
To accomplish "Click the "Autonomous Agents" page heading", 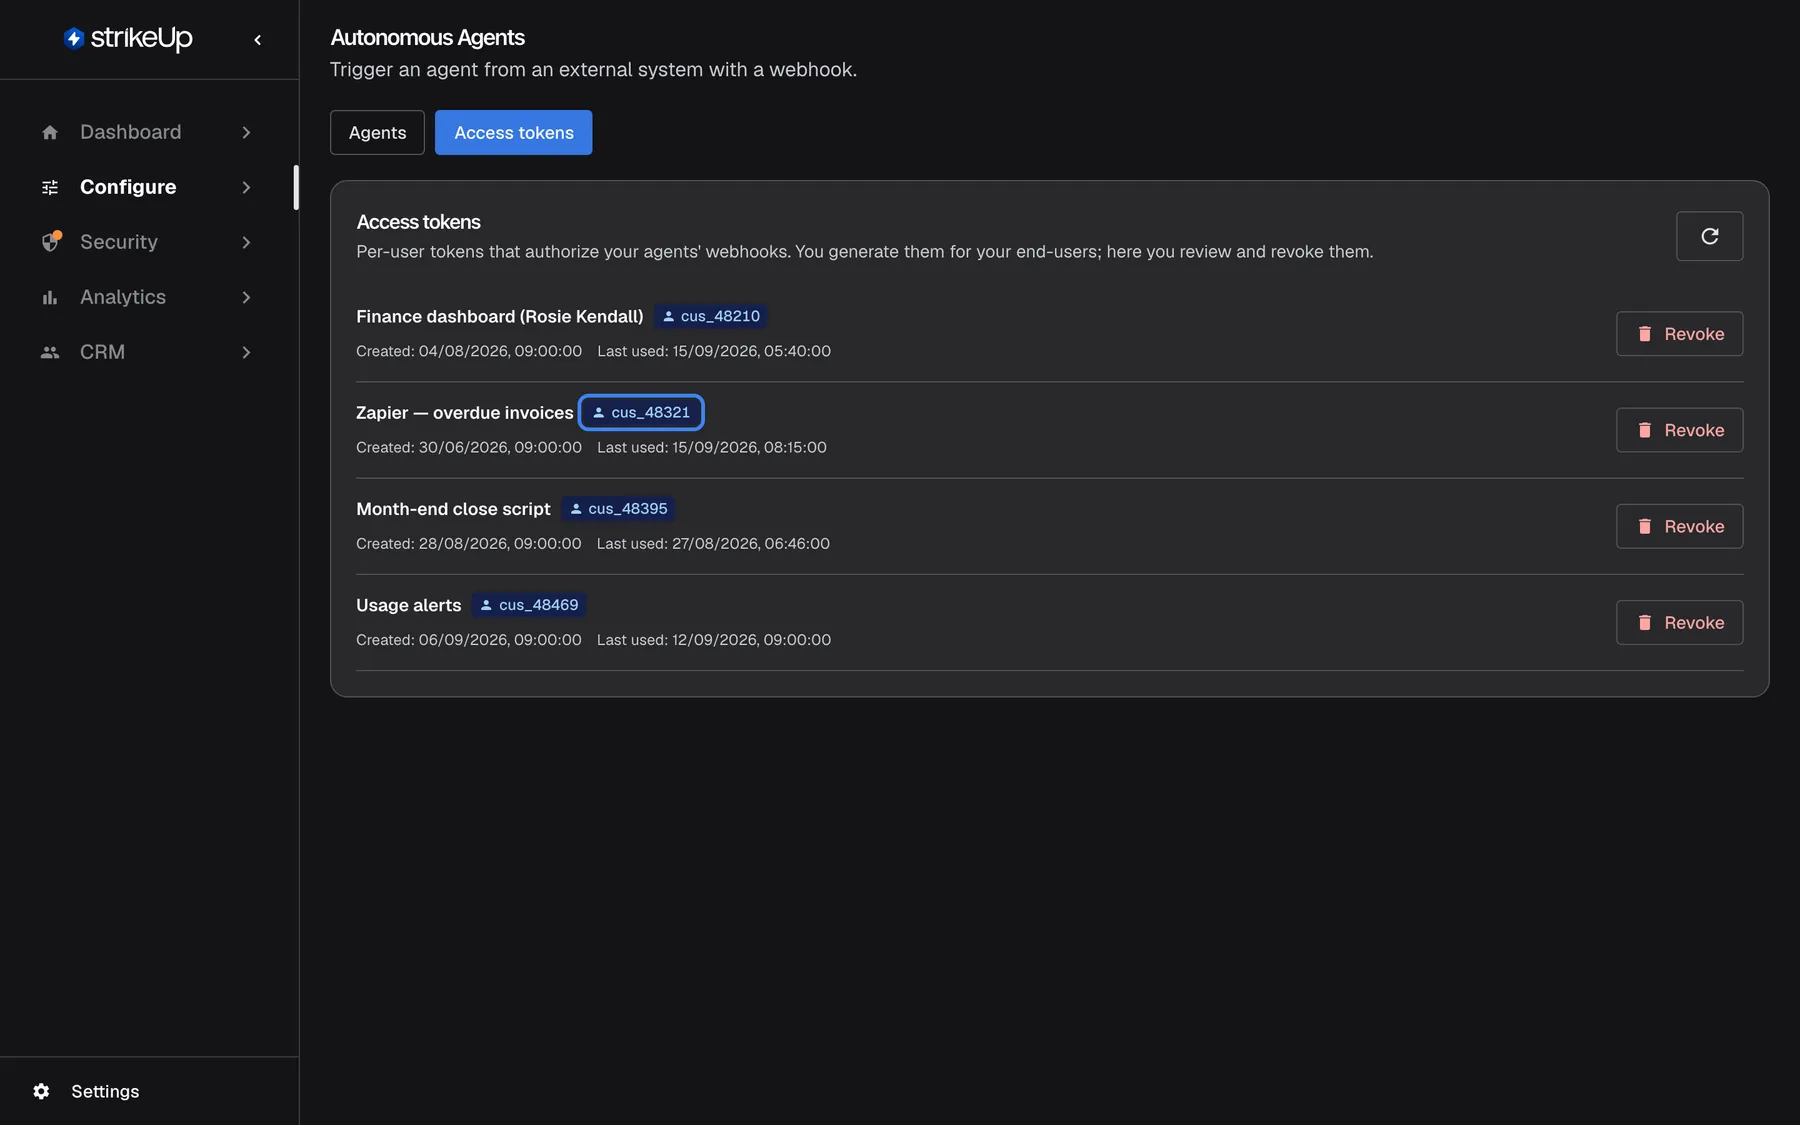I will 427,38.
